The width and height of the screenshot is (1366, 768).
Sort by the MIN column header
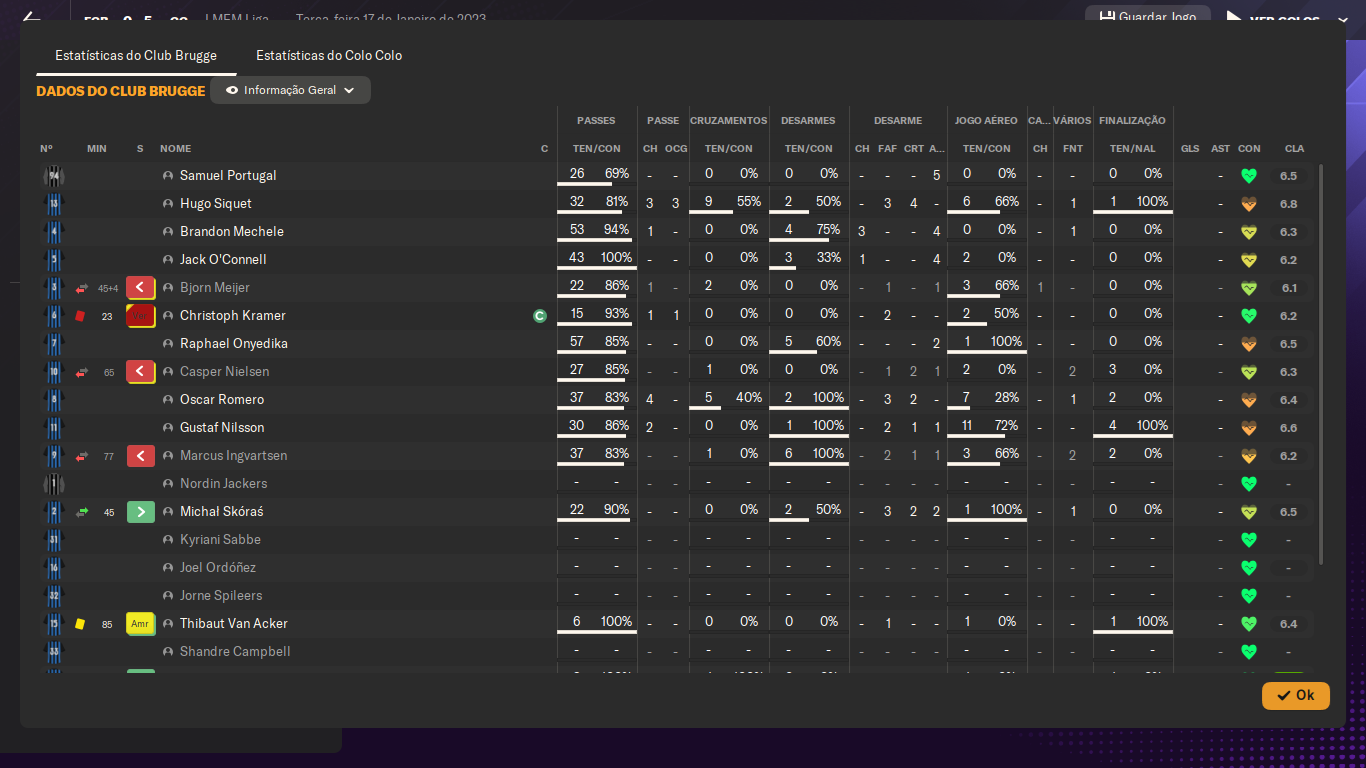pos(97,149)
